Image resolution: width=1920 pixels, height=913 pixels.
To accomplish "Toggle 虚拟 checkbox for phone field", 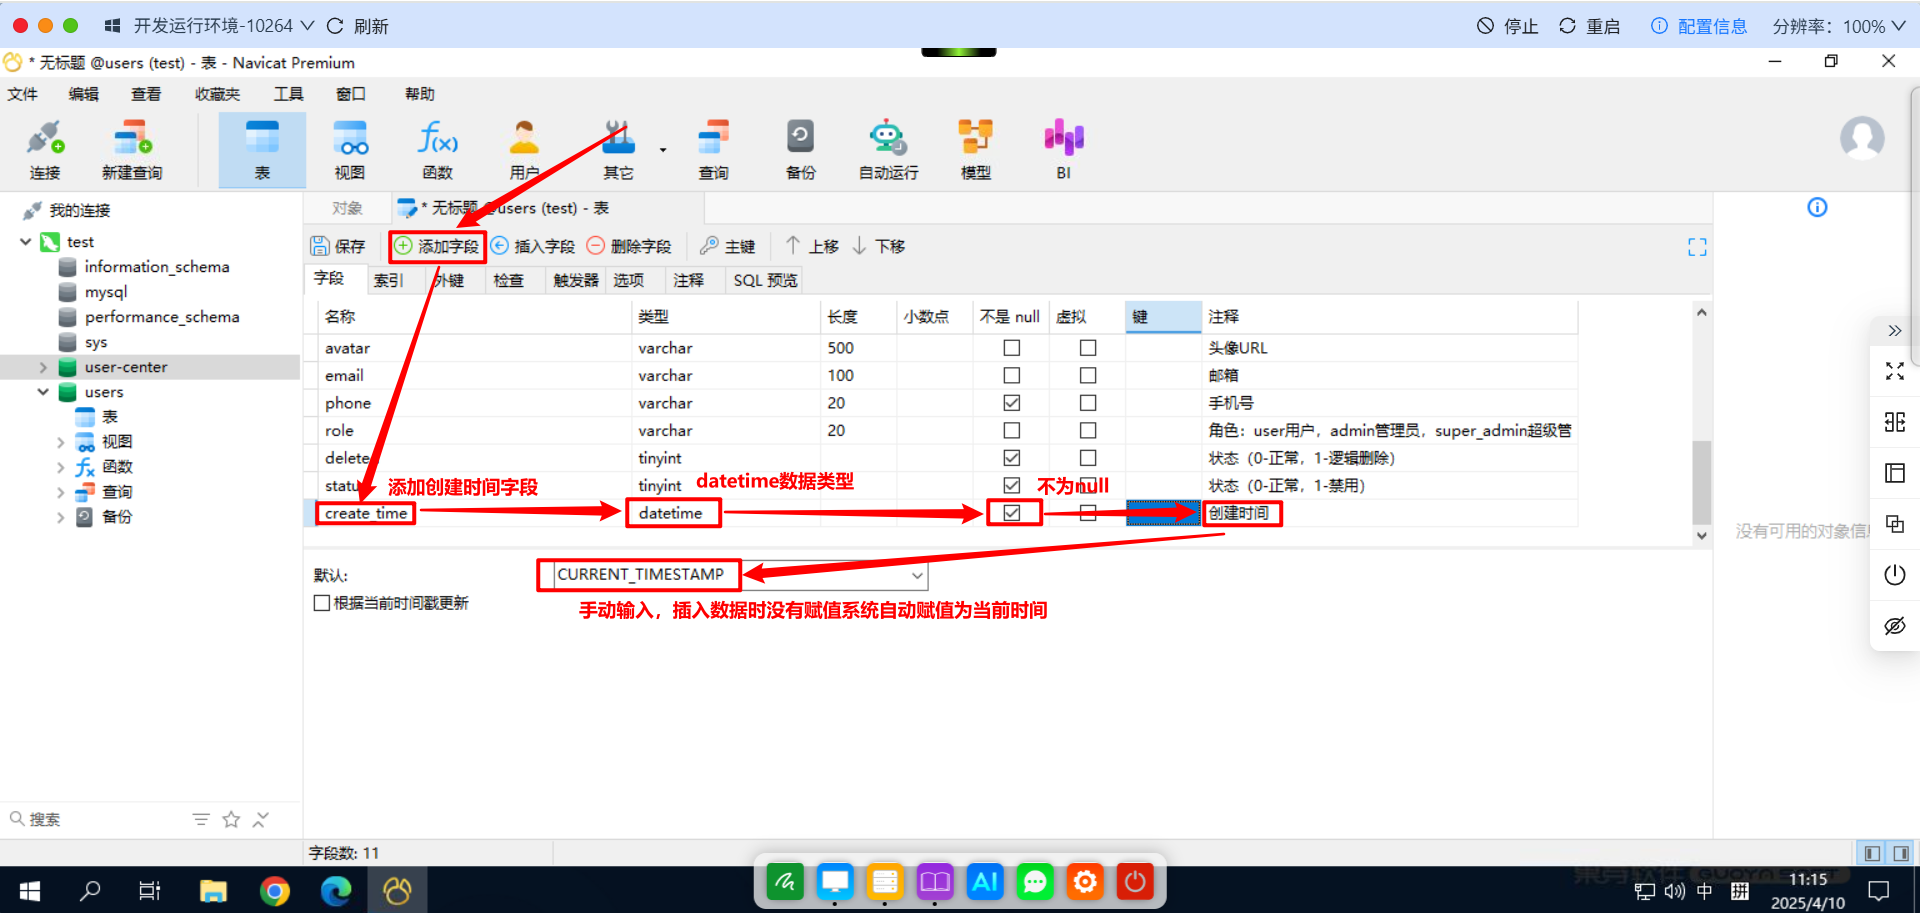I will click(1088, 403).
